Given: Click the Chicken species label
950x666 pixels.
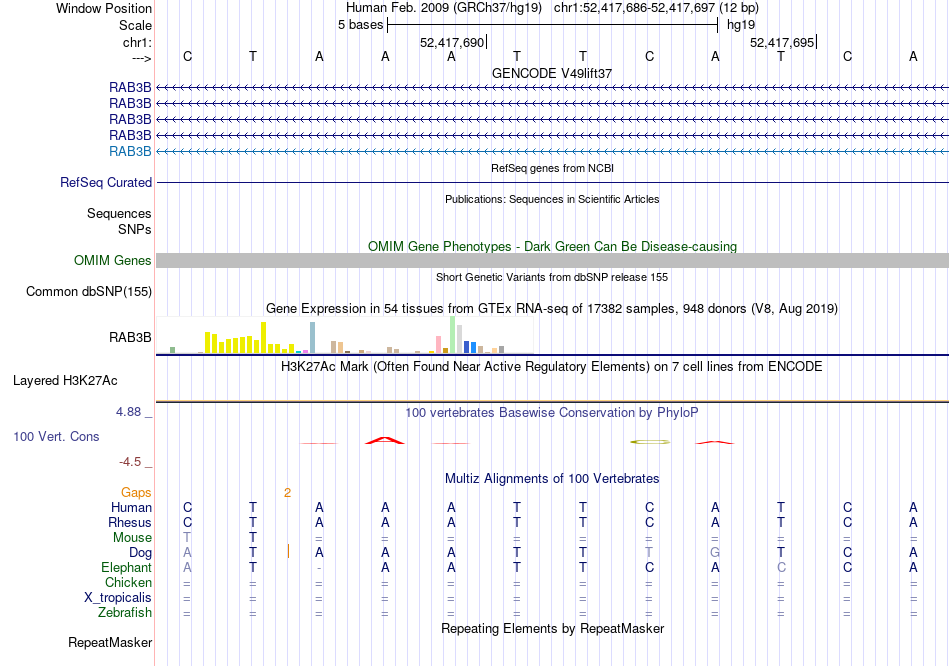Looking at the screenshot, I should click(x=128, y=582).
